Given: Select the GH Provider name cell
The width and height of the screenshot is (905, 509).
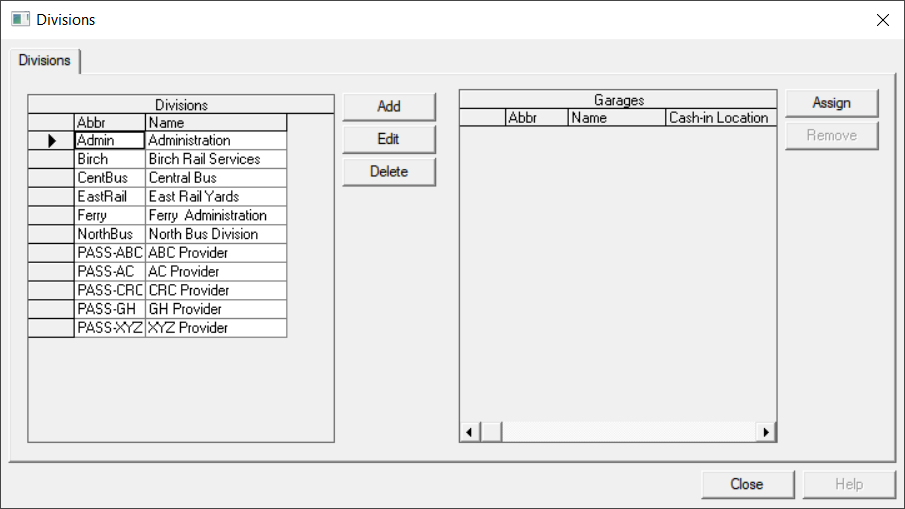Looking at the screenshot, I should tap(216, 309).
